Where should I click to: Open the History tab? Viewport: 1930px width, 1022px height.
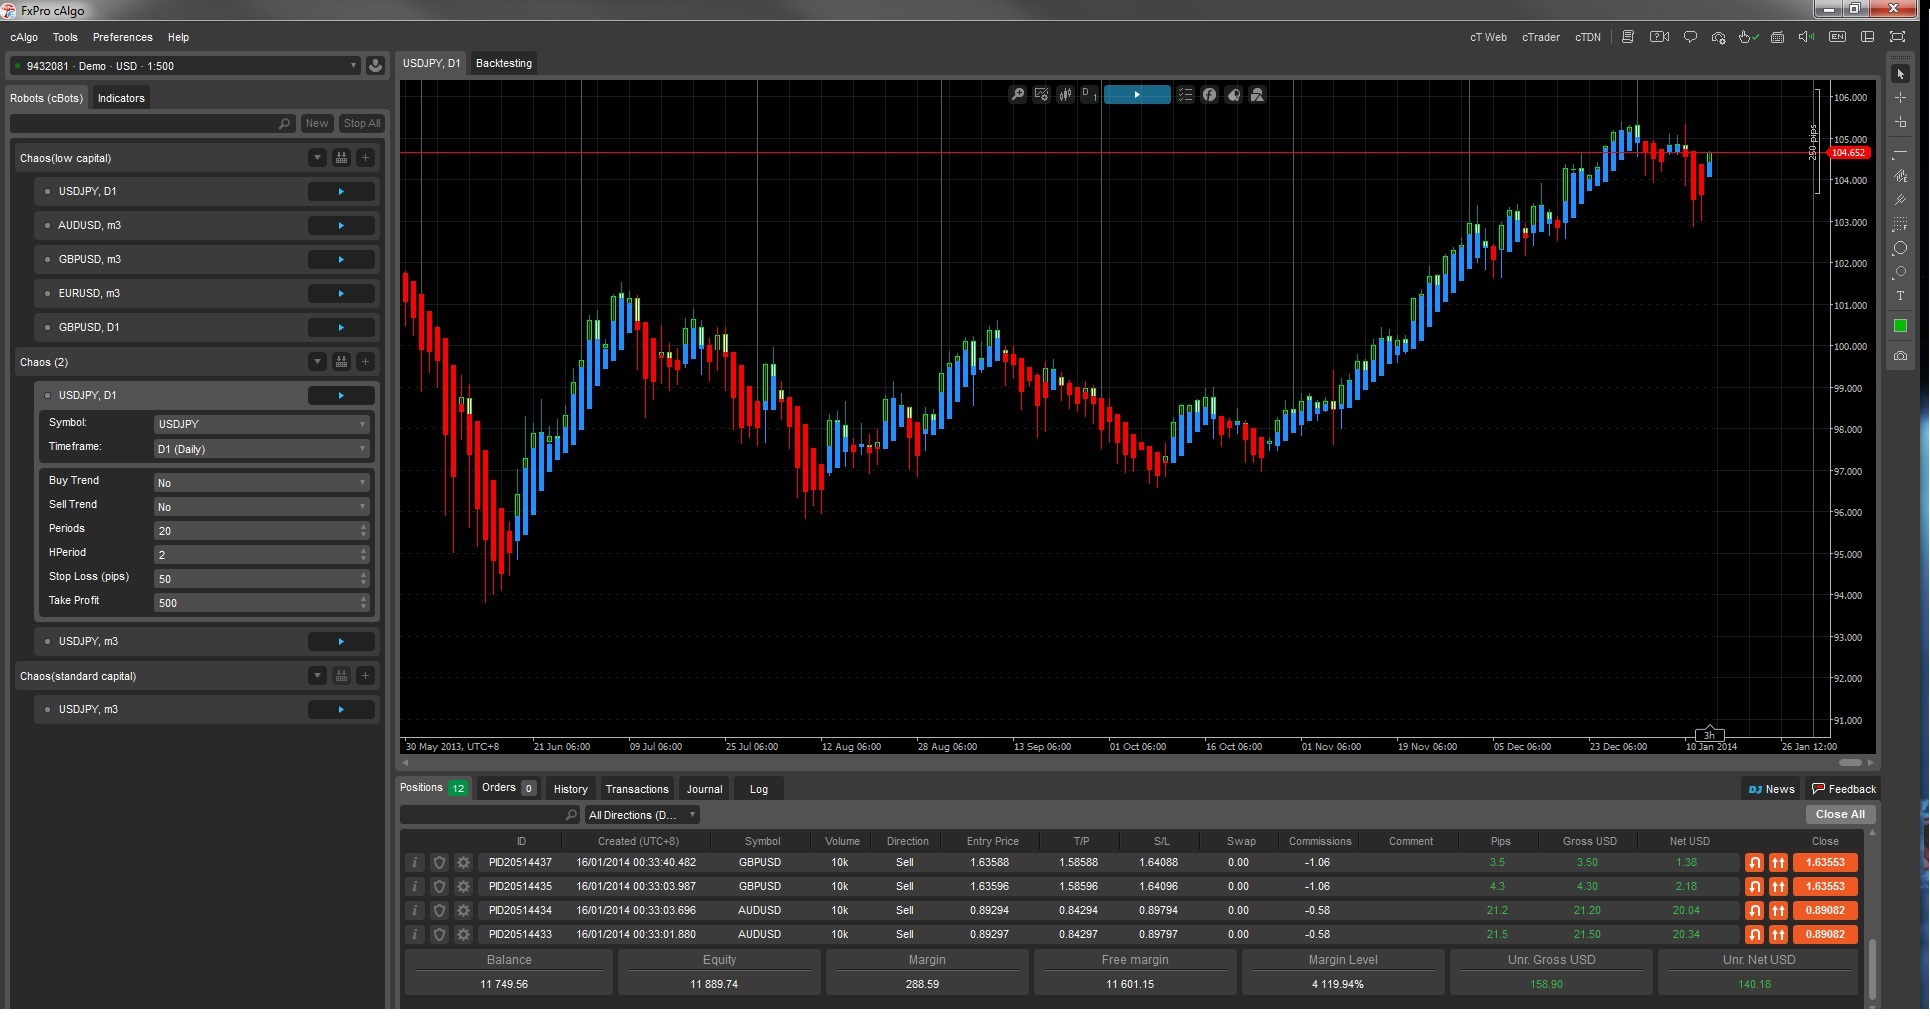click(571, 789)
